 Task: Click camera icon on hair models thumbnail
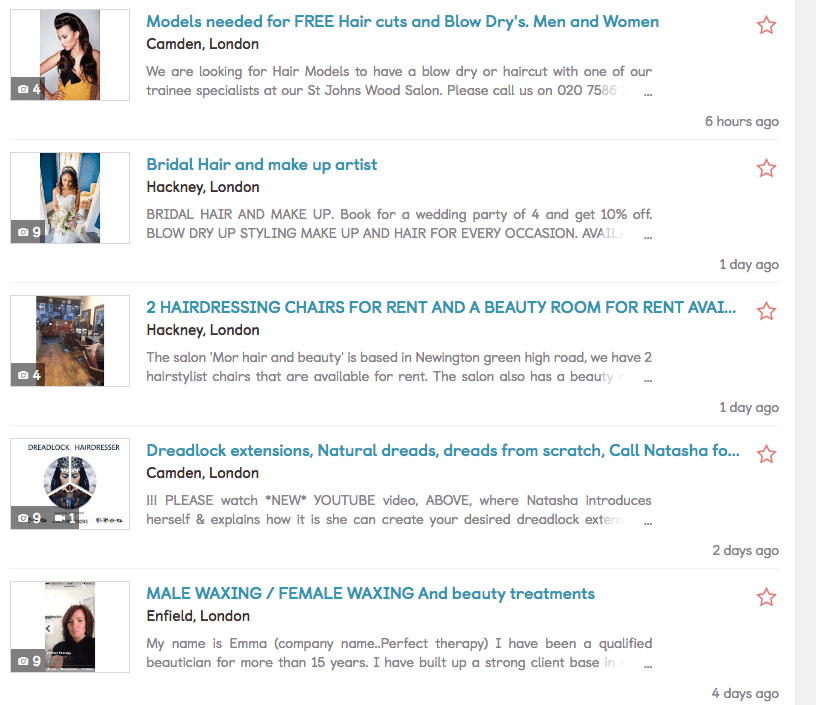tap(23, 89)
